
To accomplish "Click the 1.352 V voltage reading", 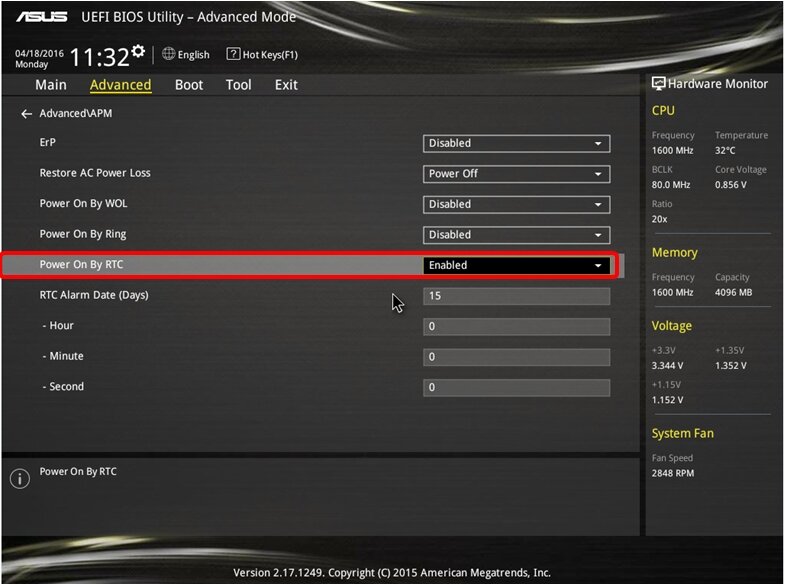I will (730, 365).
